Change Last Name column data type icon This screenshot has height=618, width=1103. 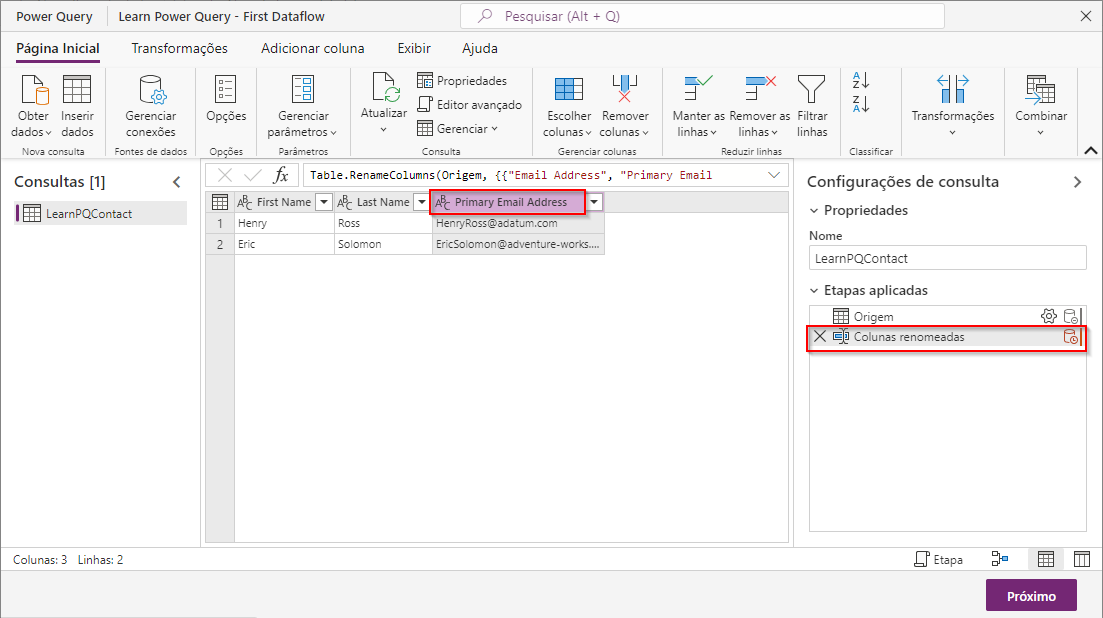click(345, 202)
